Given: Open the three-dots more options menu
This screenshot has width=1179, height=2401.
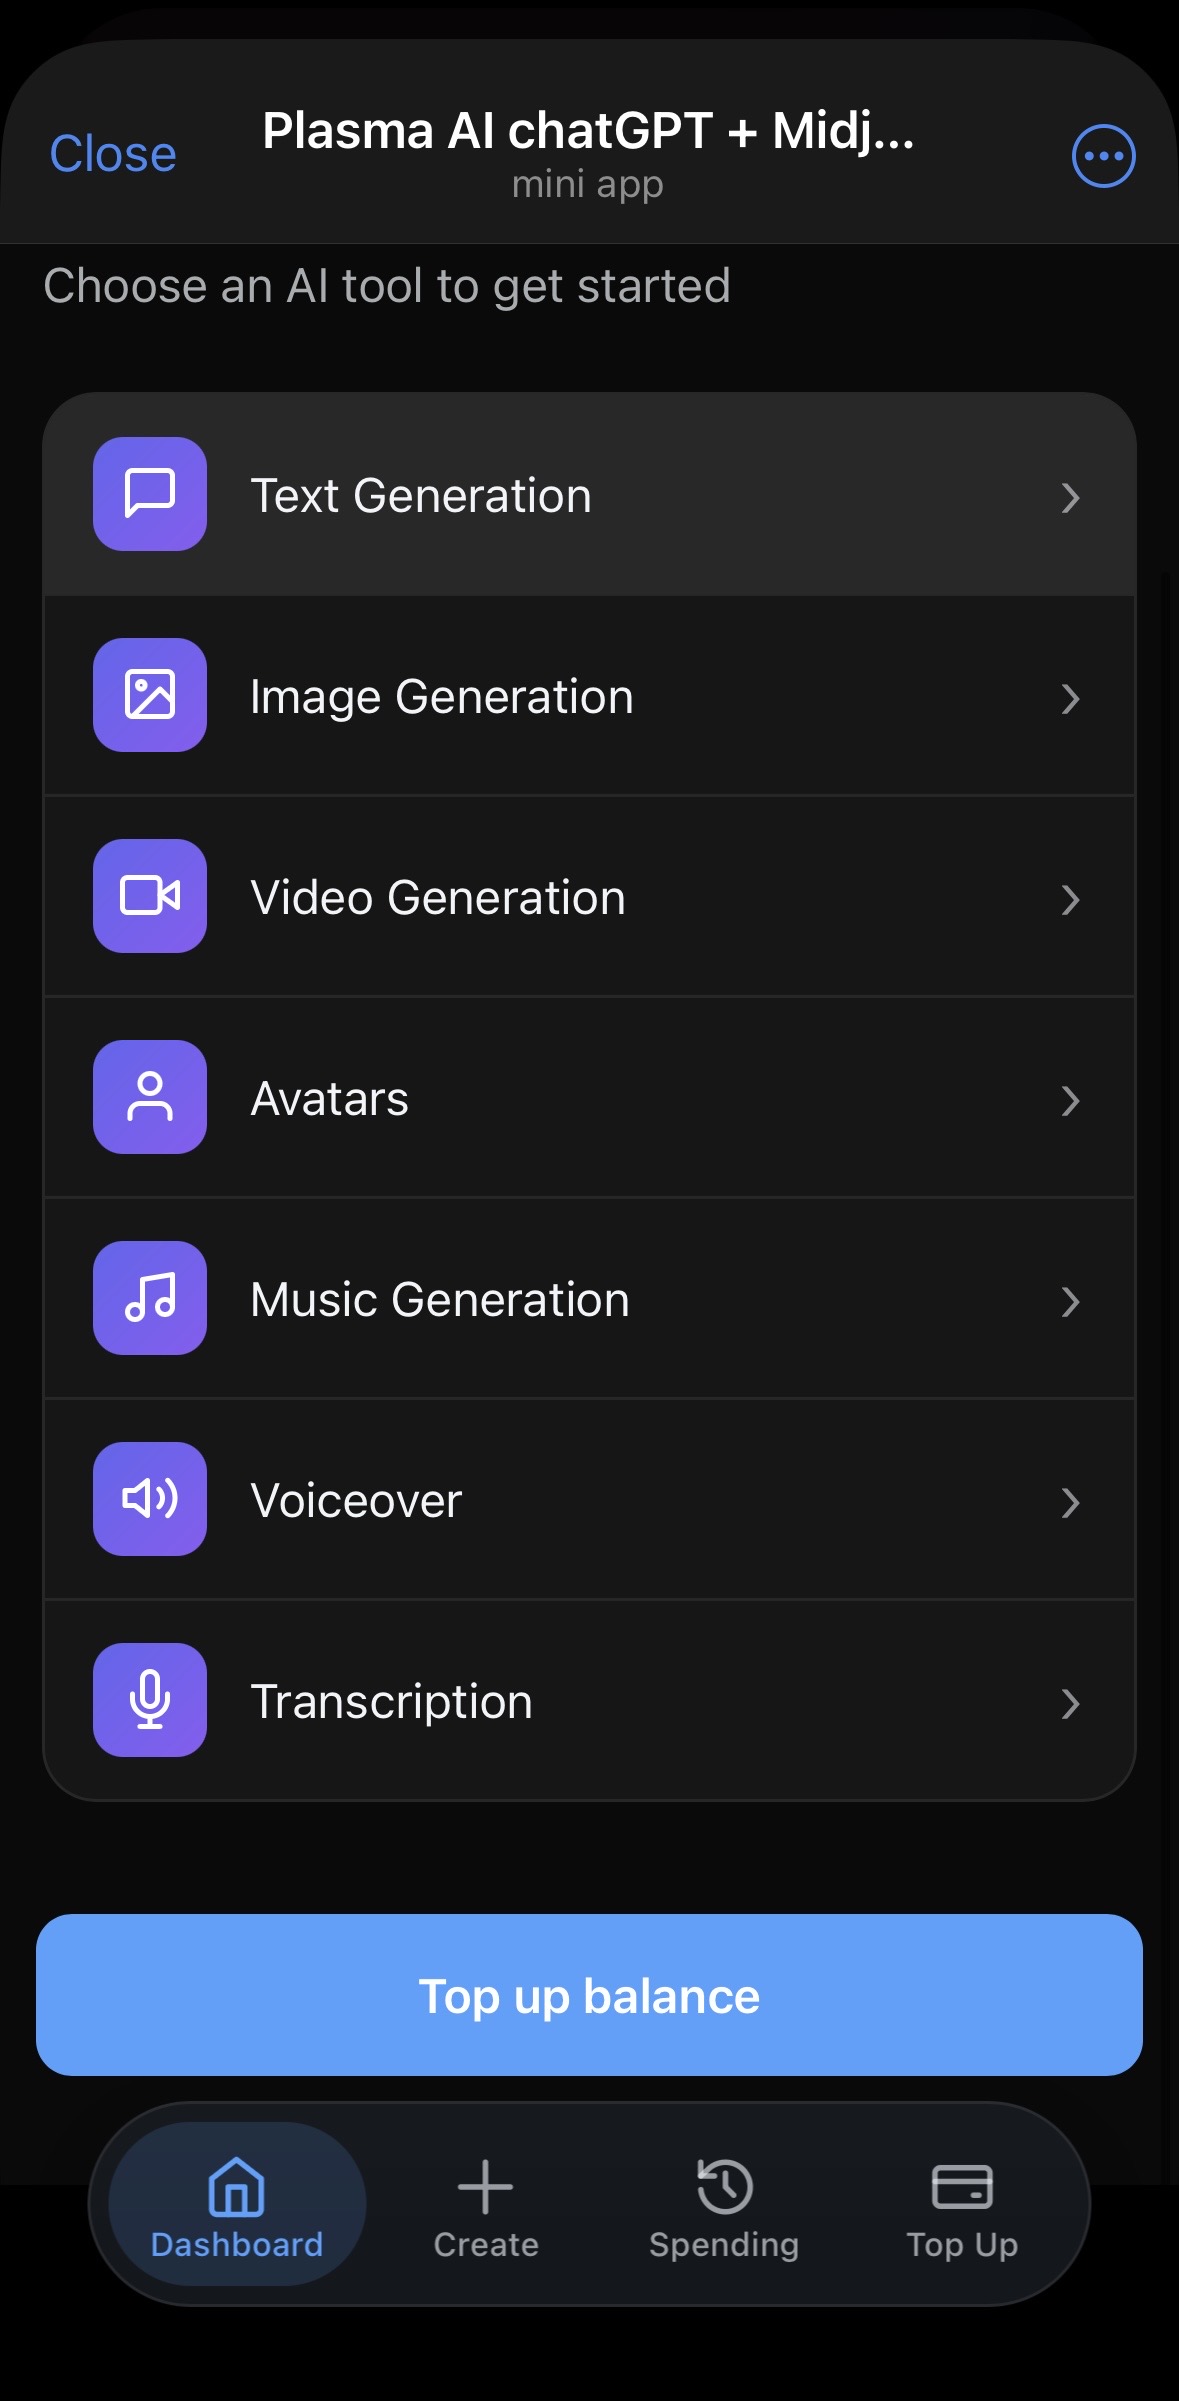Looking at the screenshot, I should 1103,156.
